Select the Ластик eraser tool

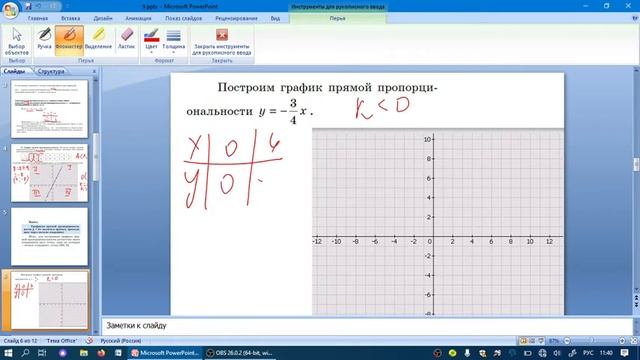point(127,41)
